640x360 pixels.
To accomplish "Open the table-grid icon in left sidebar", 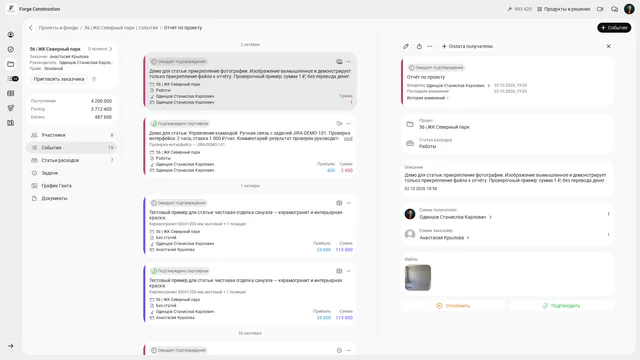I will click(11, 93).
